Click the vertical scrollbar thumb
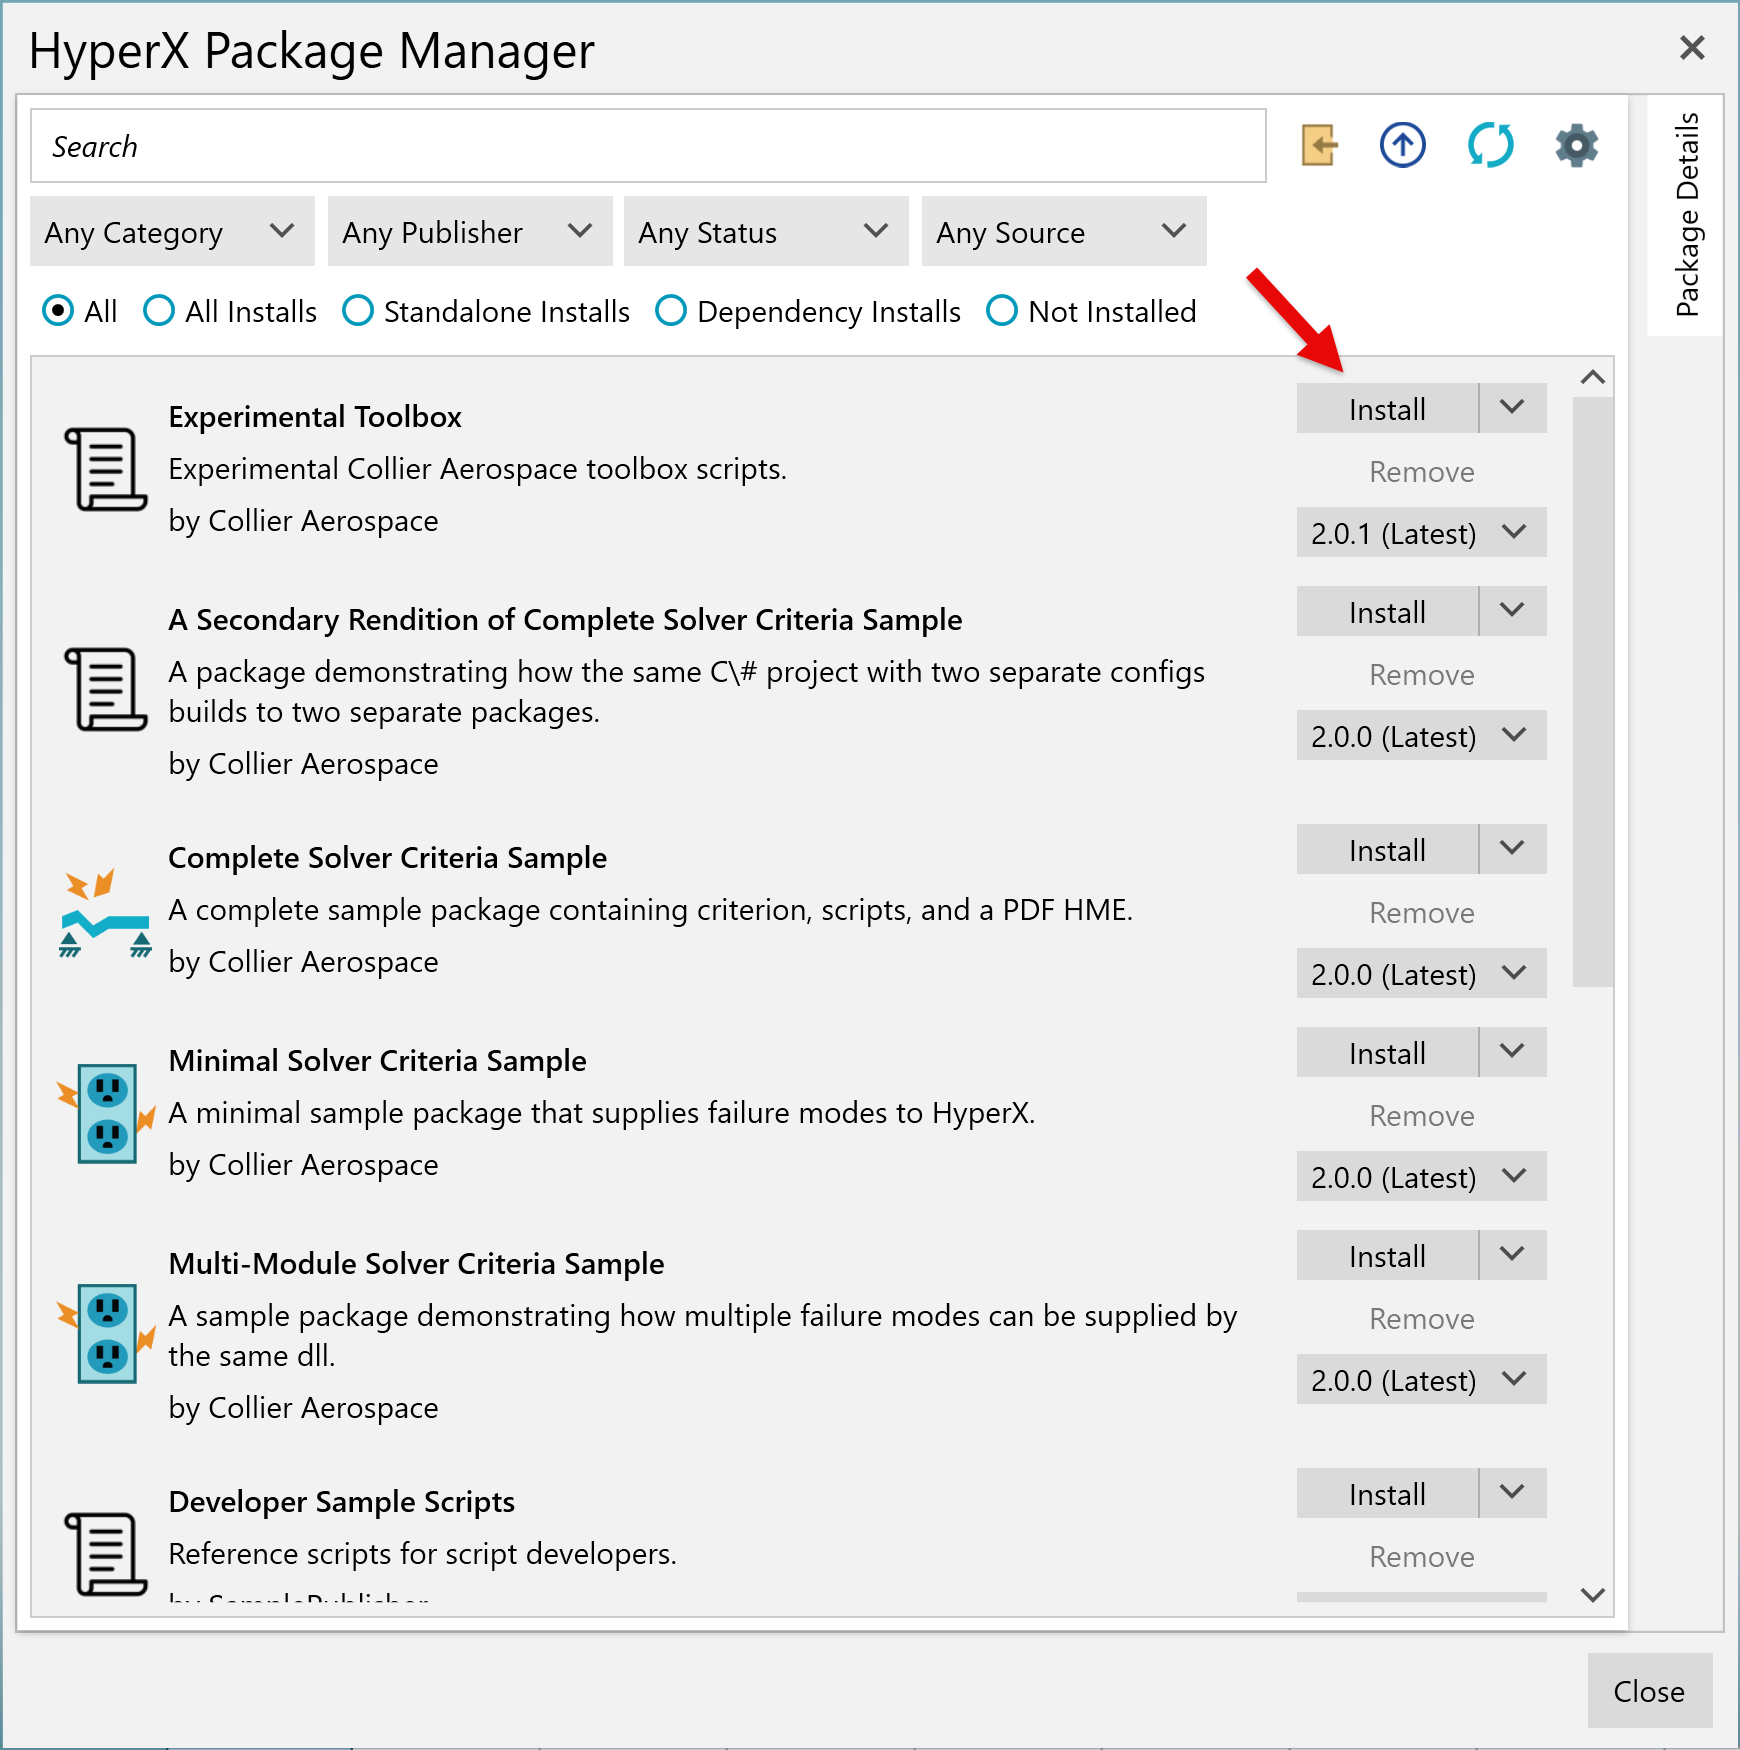 tap(1592, 692)
